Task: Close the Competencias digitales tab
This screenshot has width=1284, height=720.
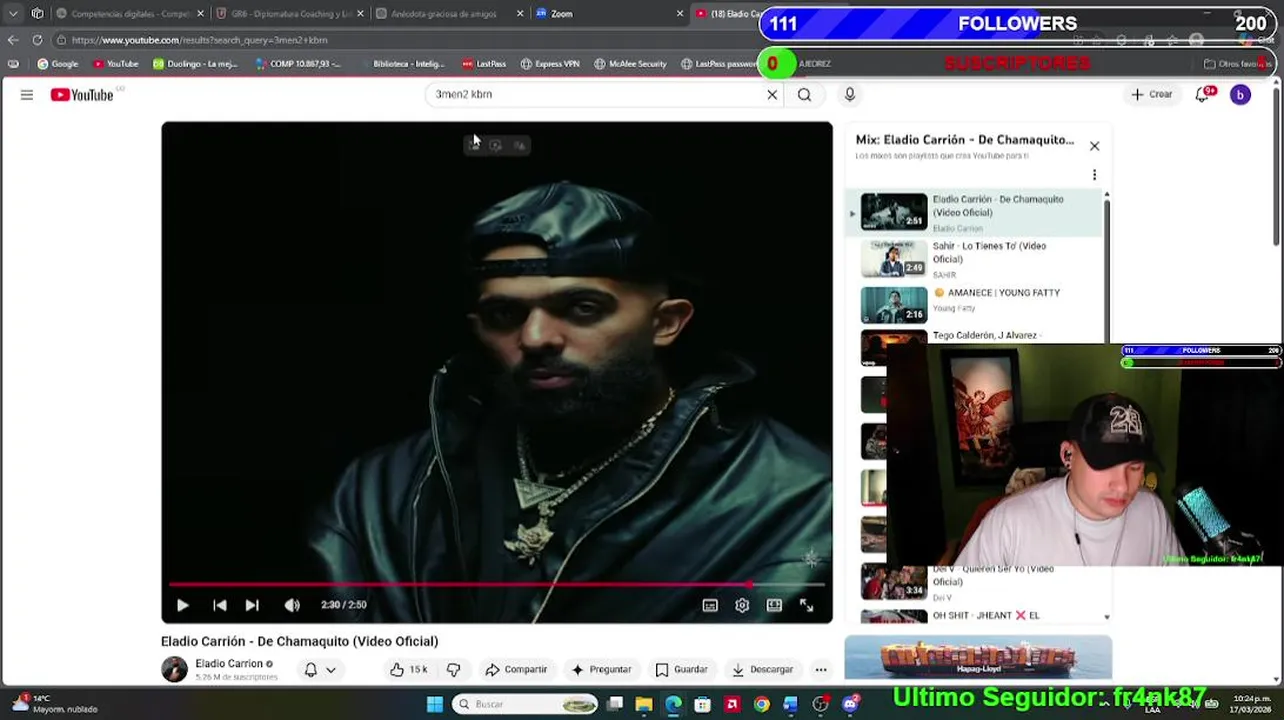Action: pos(200,14)
